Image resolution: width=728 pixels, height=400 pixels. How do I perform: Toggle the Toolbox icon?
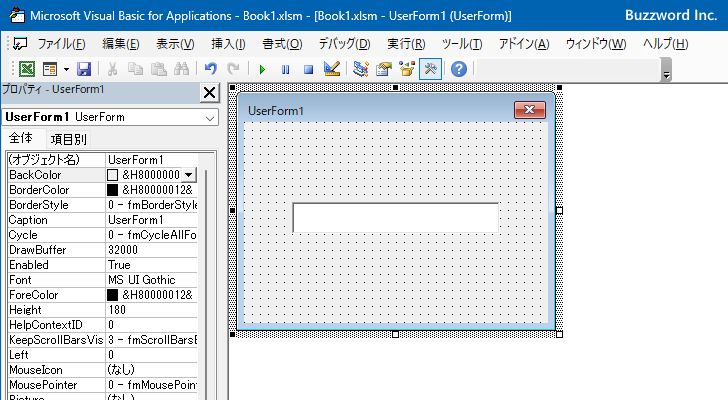[x=430, y=70]
